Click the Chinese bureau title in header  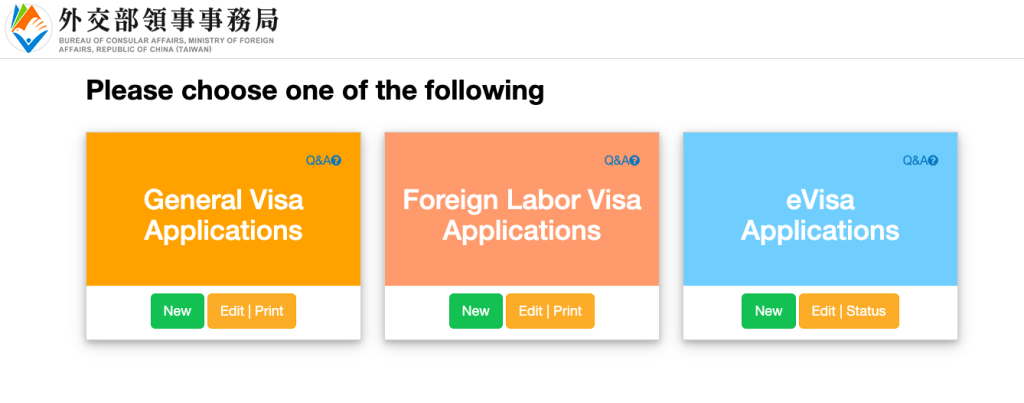pos(169,20)
